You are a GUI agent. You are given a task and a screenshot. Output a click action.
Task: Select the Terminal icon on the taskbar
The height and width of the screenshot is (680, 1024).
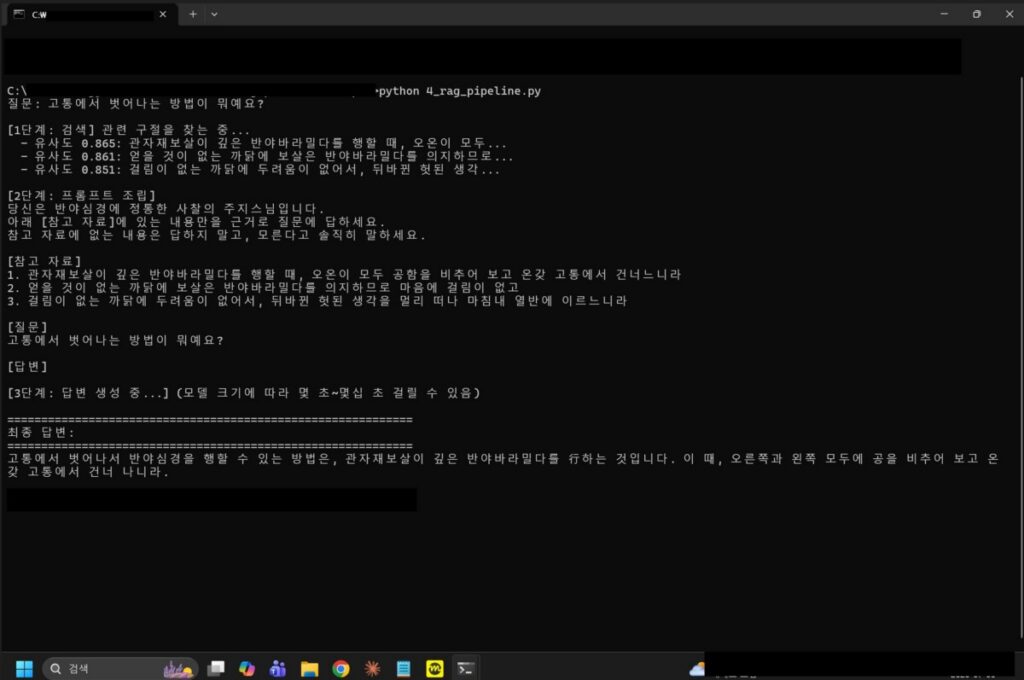click(466, 668)
